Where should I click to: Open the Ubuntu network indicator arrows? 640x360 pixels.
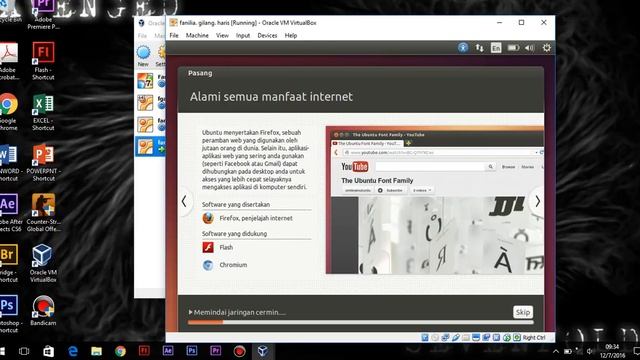point(479,48)
